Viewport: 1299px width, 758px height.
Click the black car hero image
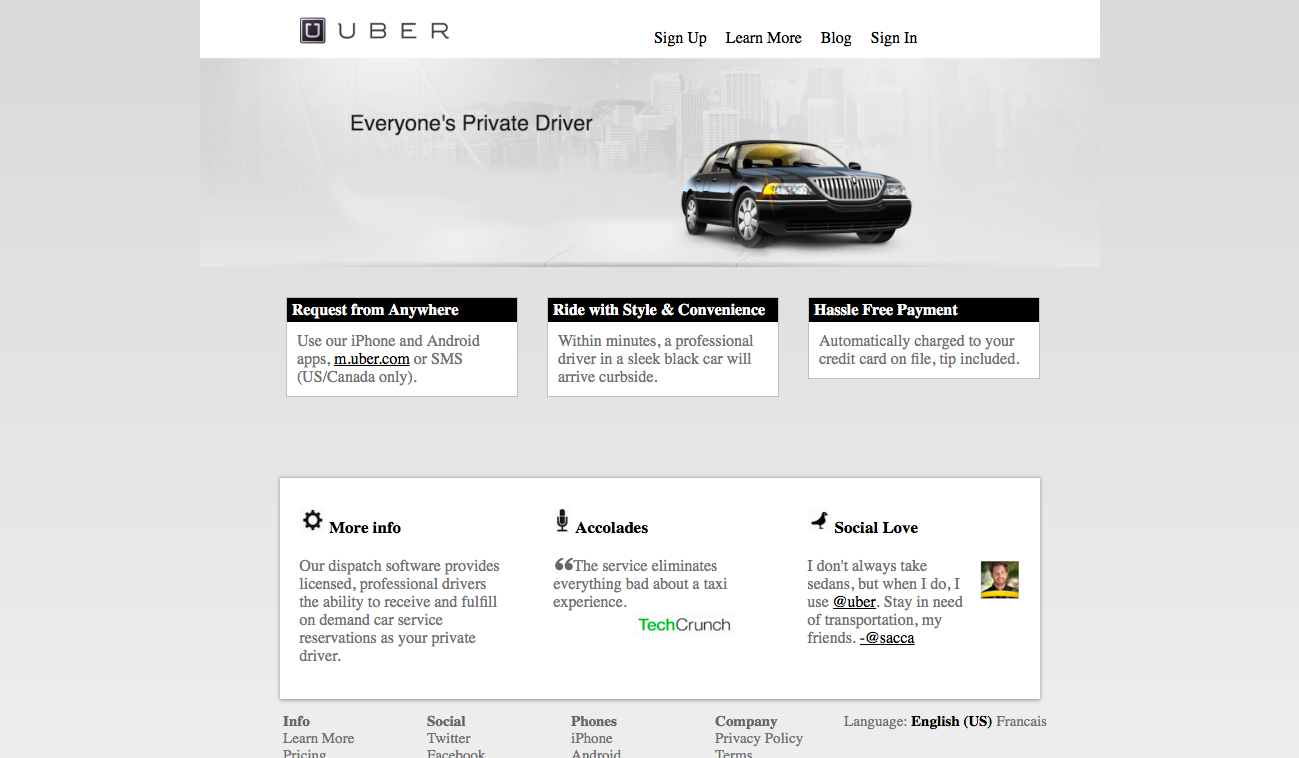click(796, 193)
